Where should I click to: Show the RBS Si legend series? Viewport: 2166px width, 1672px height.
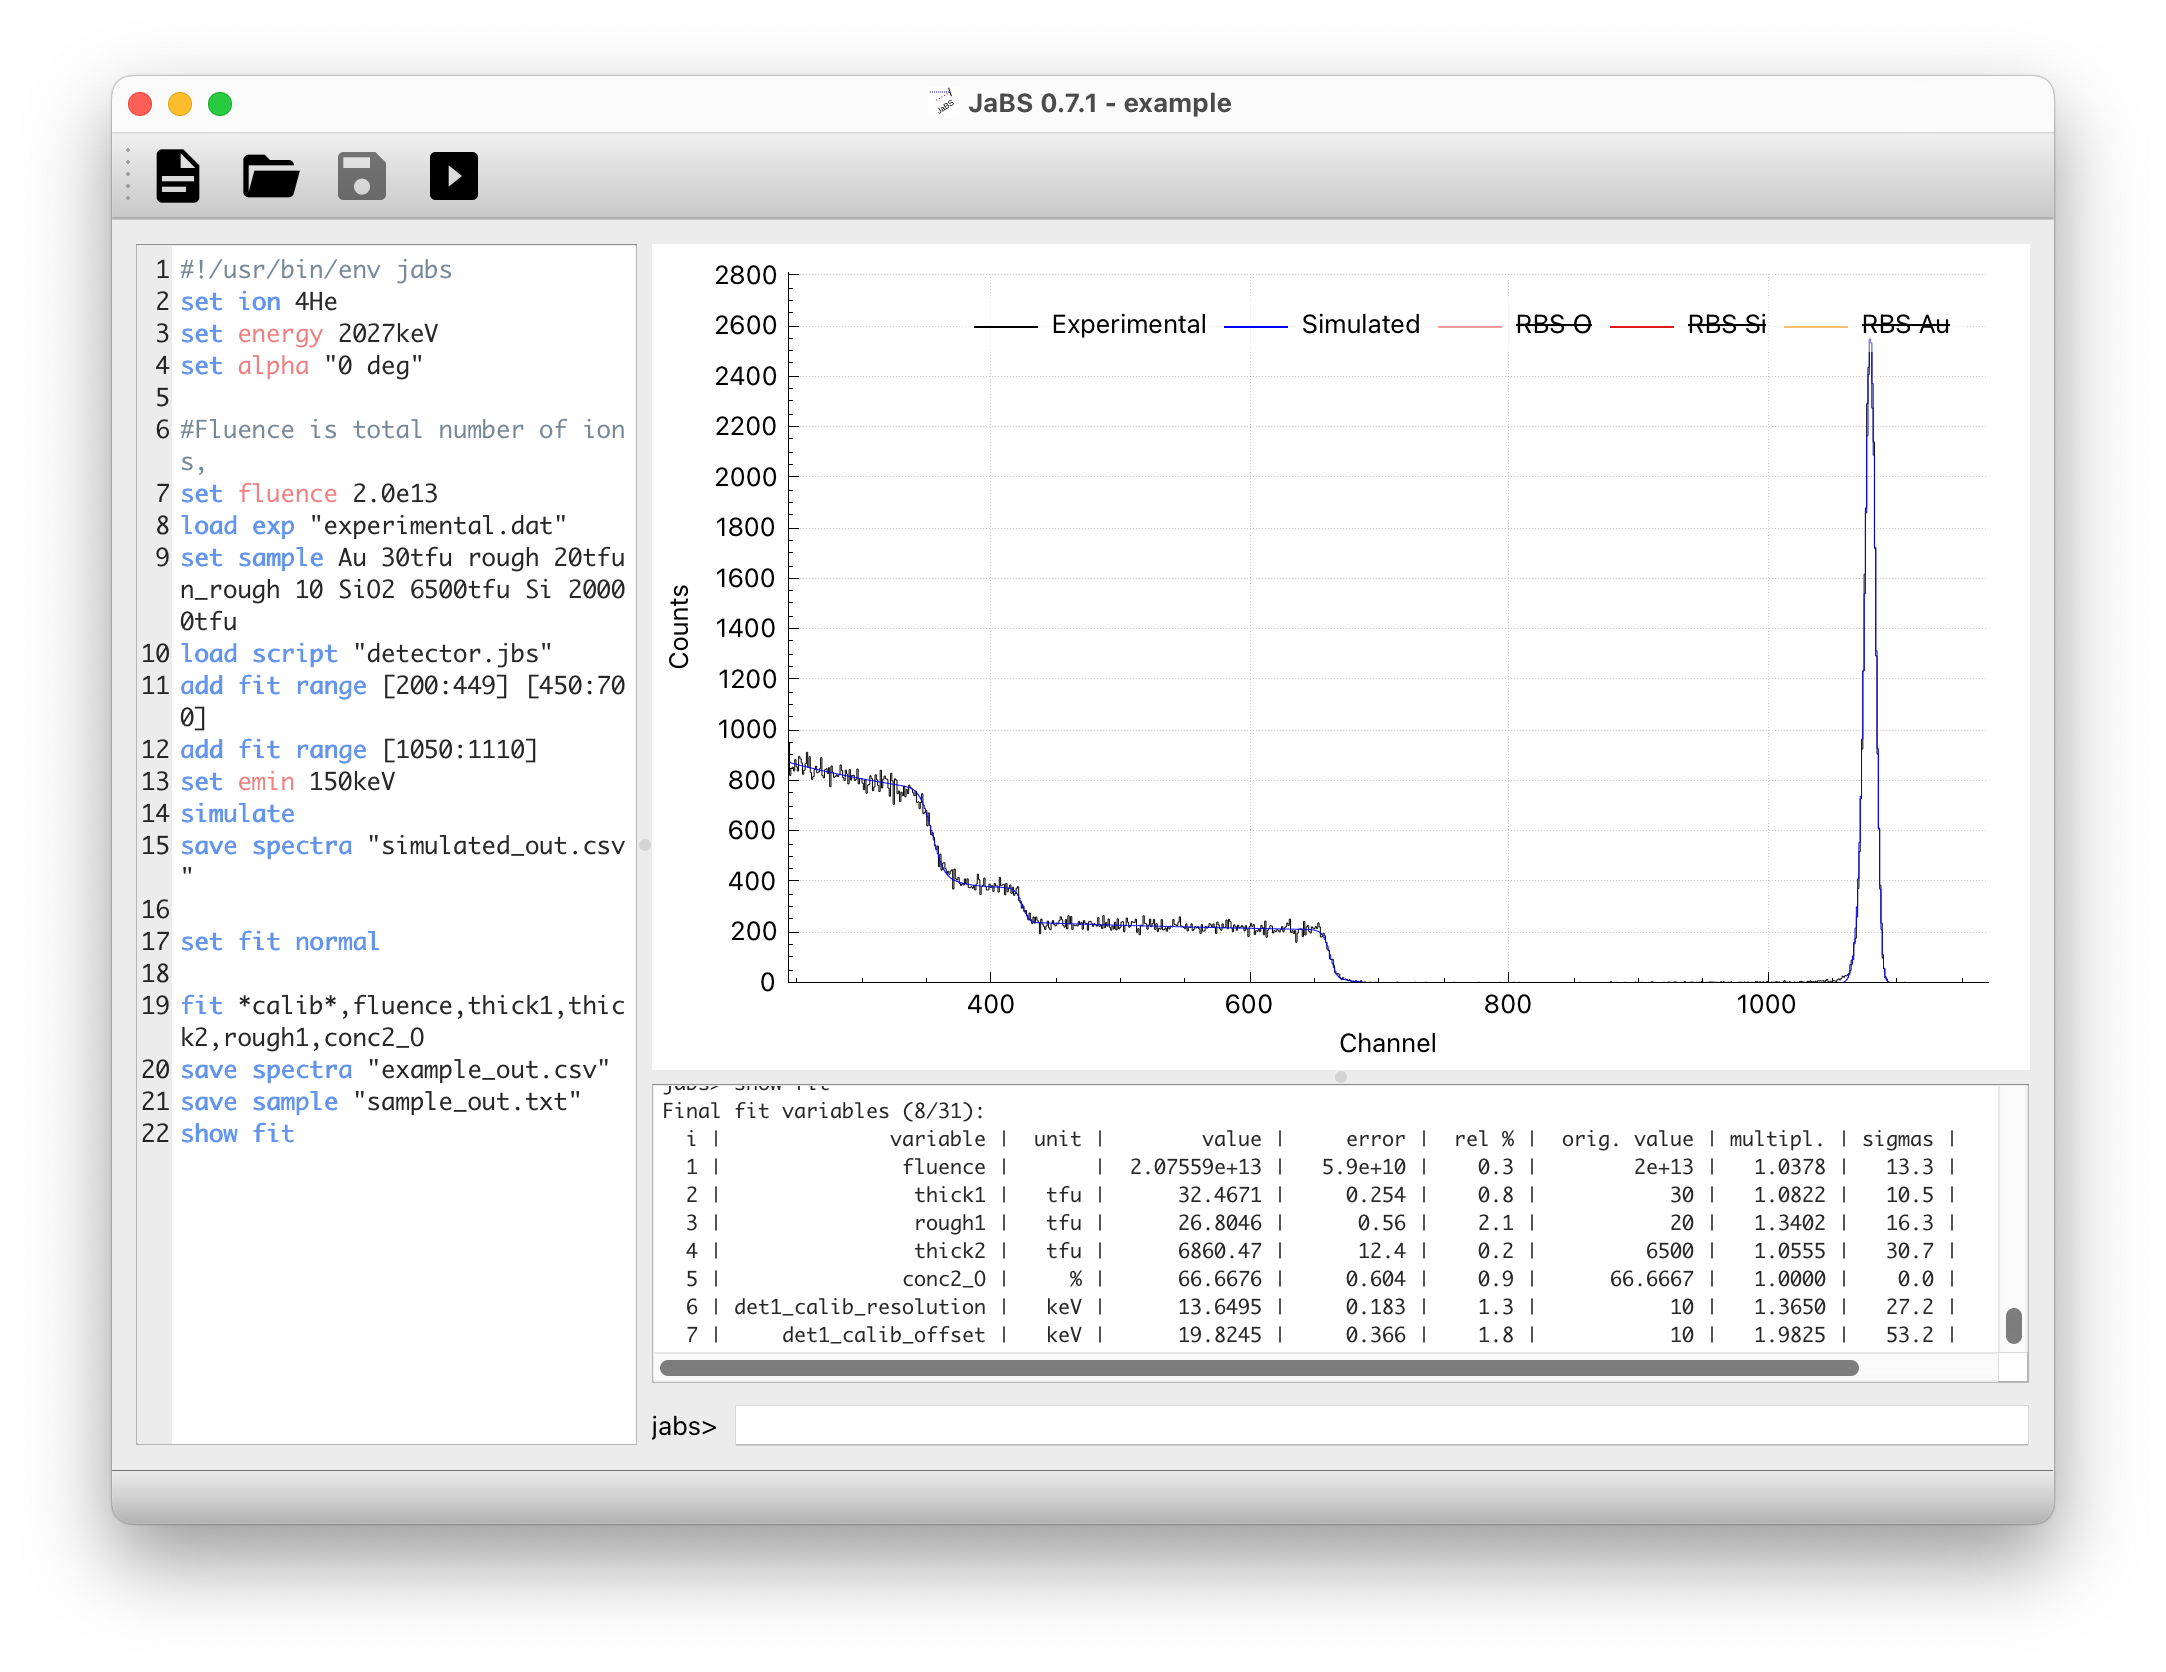click(x=1726, y=325)
